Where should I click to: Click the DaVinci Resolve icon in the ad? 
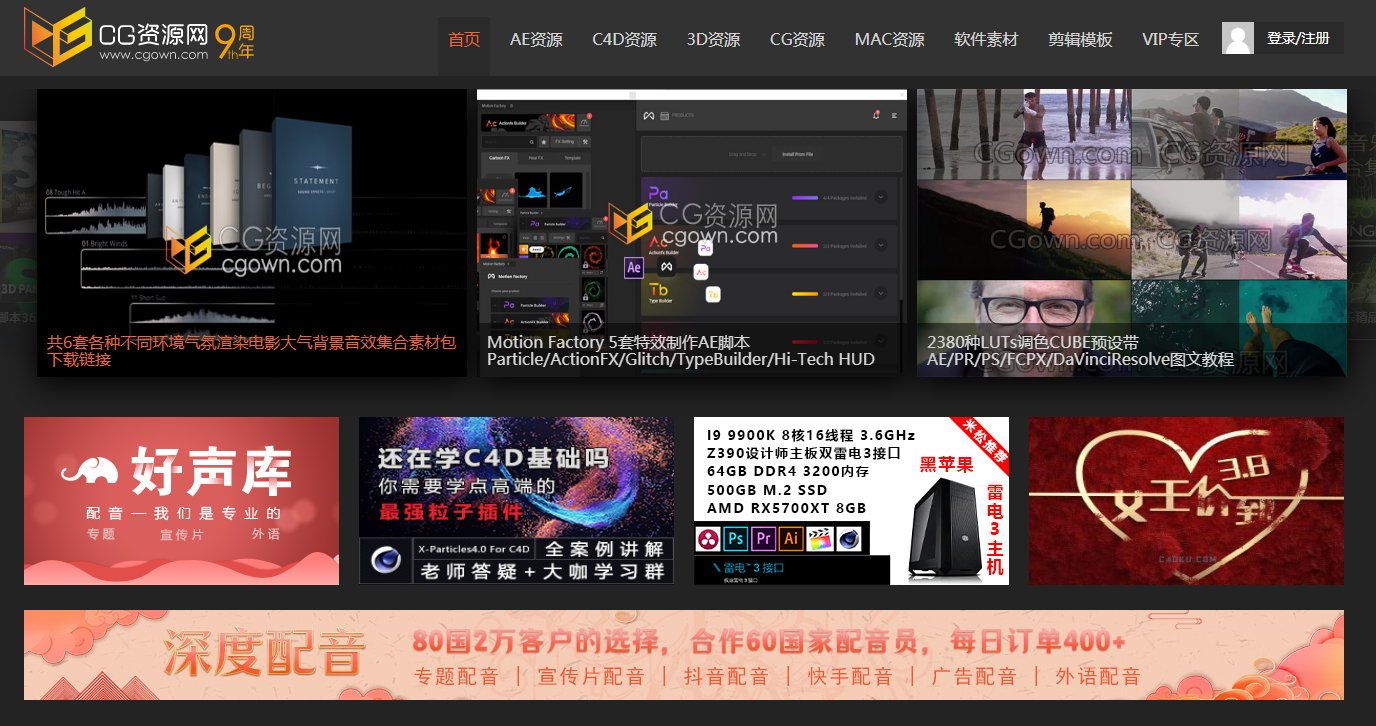(x=708, y=539)
